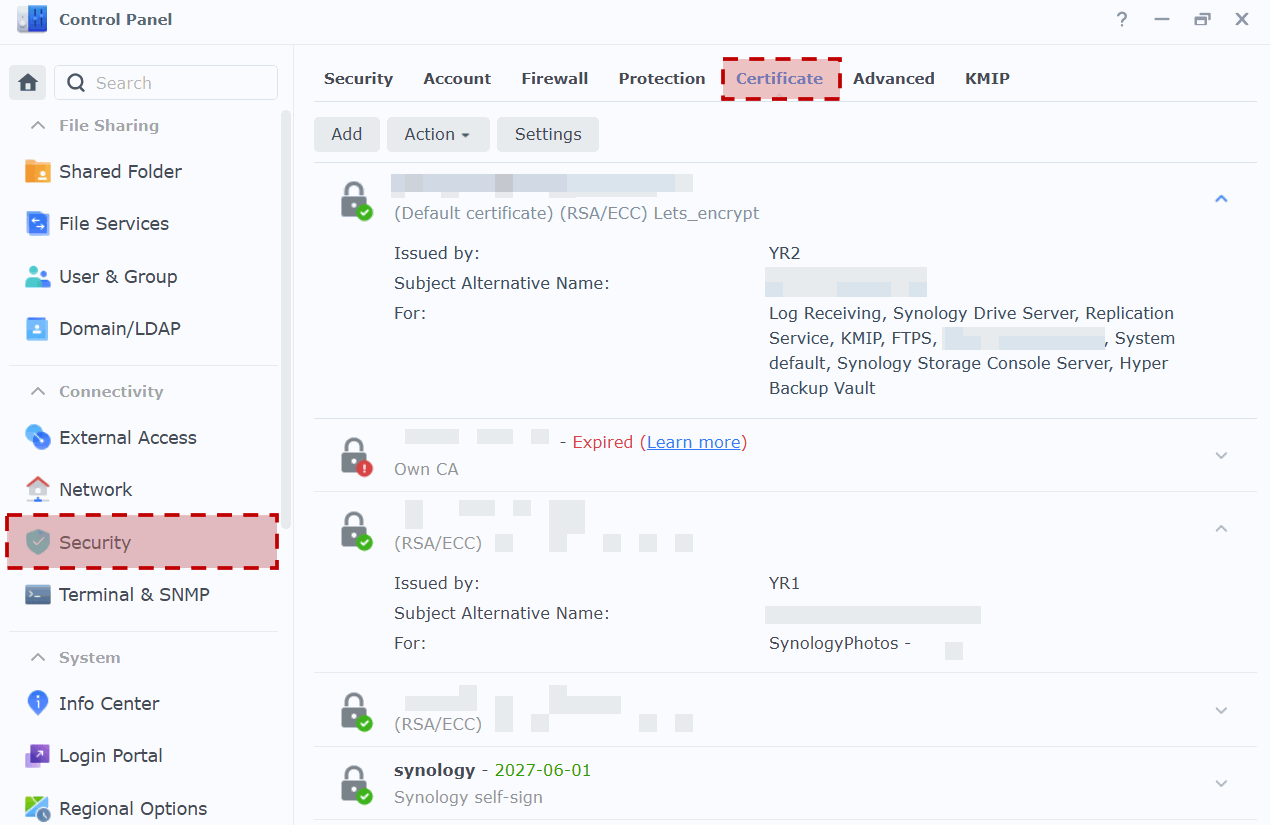Image resolution: width=1270 pixels, height=825 pixels.
Task: Switch to the Advanced tab
Action: click(894, 78)
